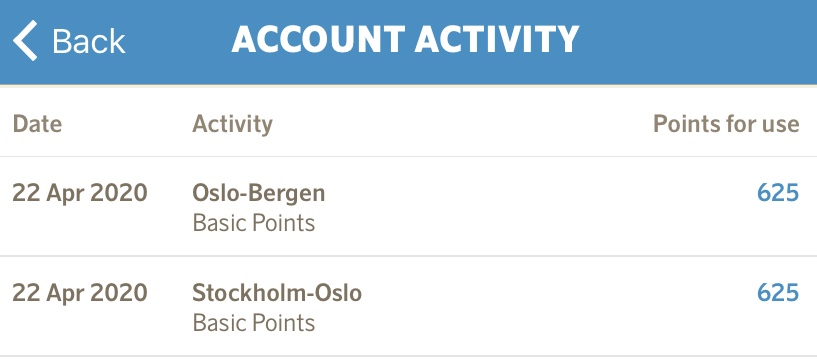Click the Date column header
Viewport: 817px width, 360px height.
(x=37, y=124)
